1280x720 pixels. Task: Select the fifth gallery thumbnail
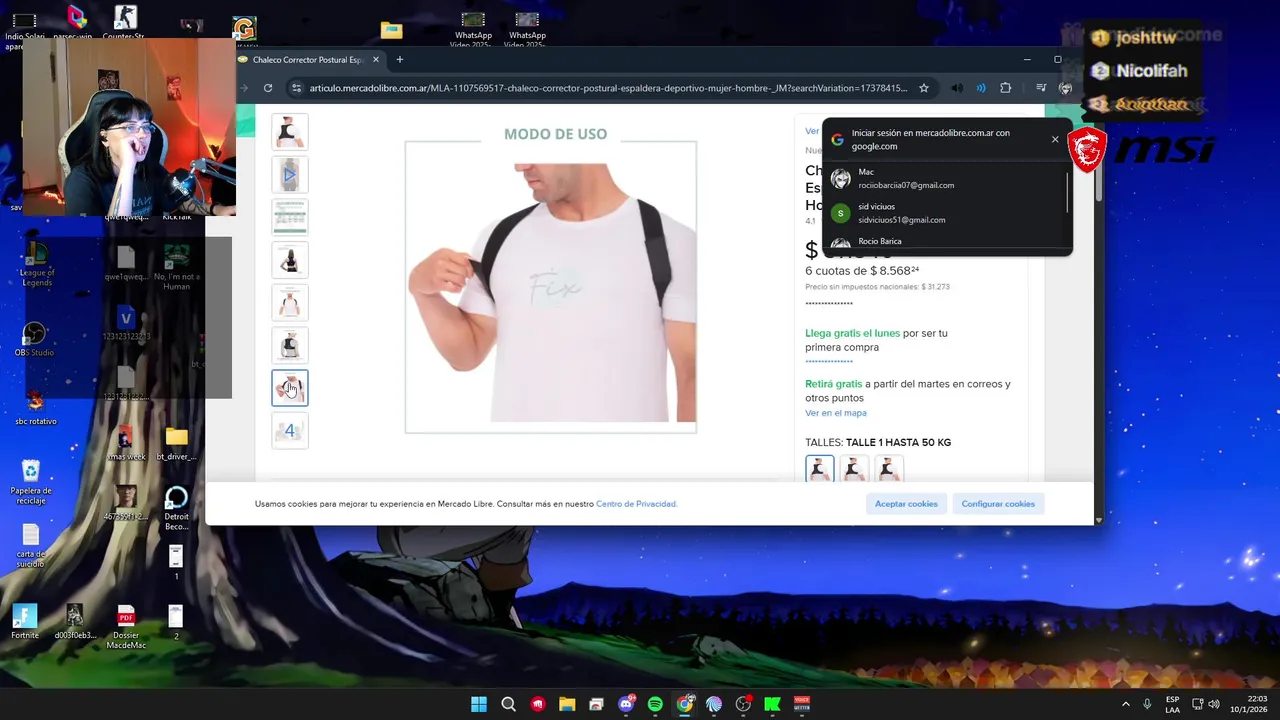(290, 303)
